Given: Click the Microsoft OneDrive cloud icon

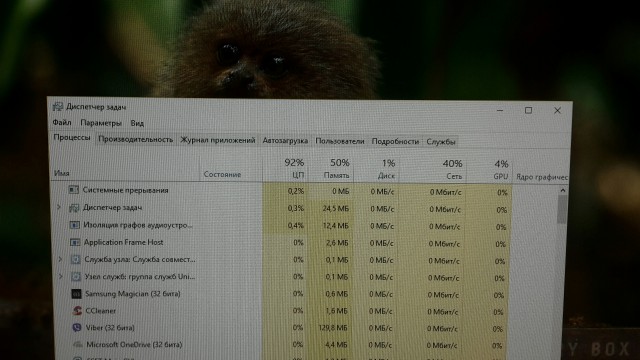Looking at the screenshot, I should 78,344.
